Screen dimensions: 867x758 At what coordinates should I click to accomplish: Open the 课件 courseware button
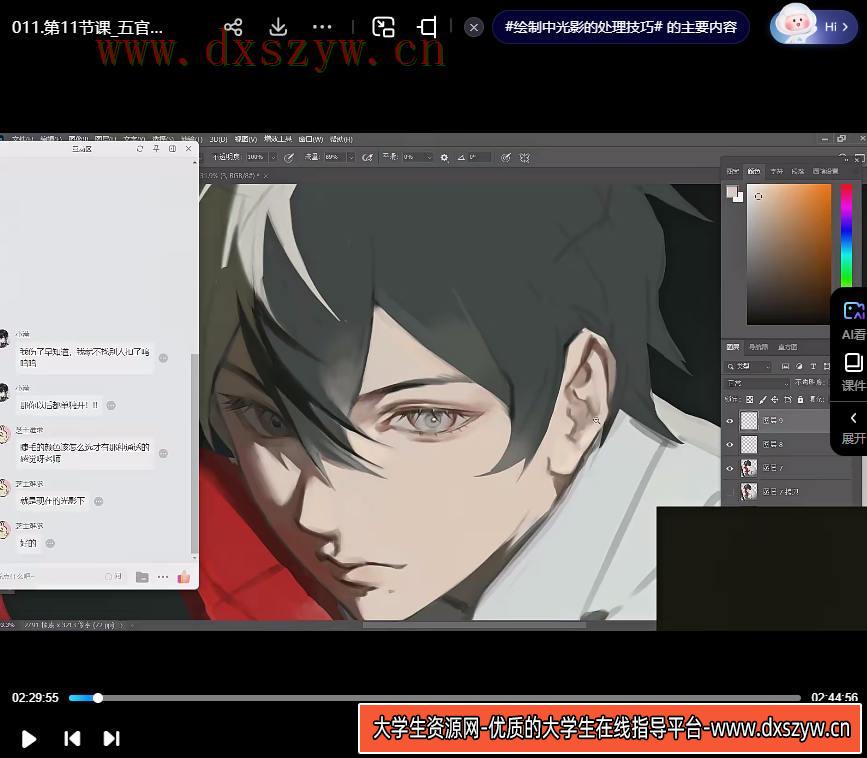point(853,372)
